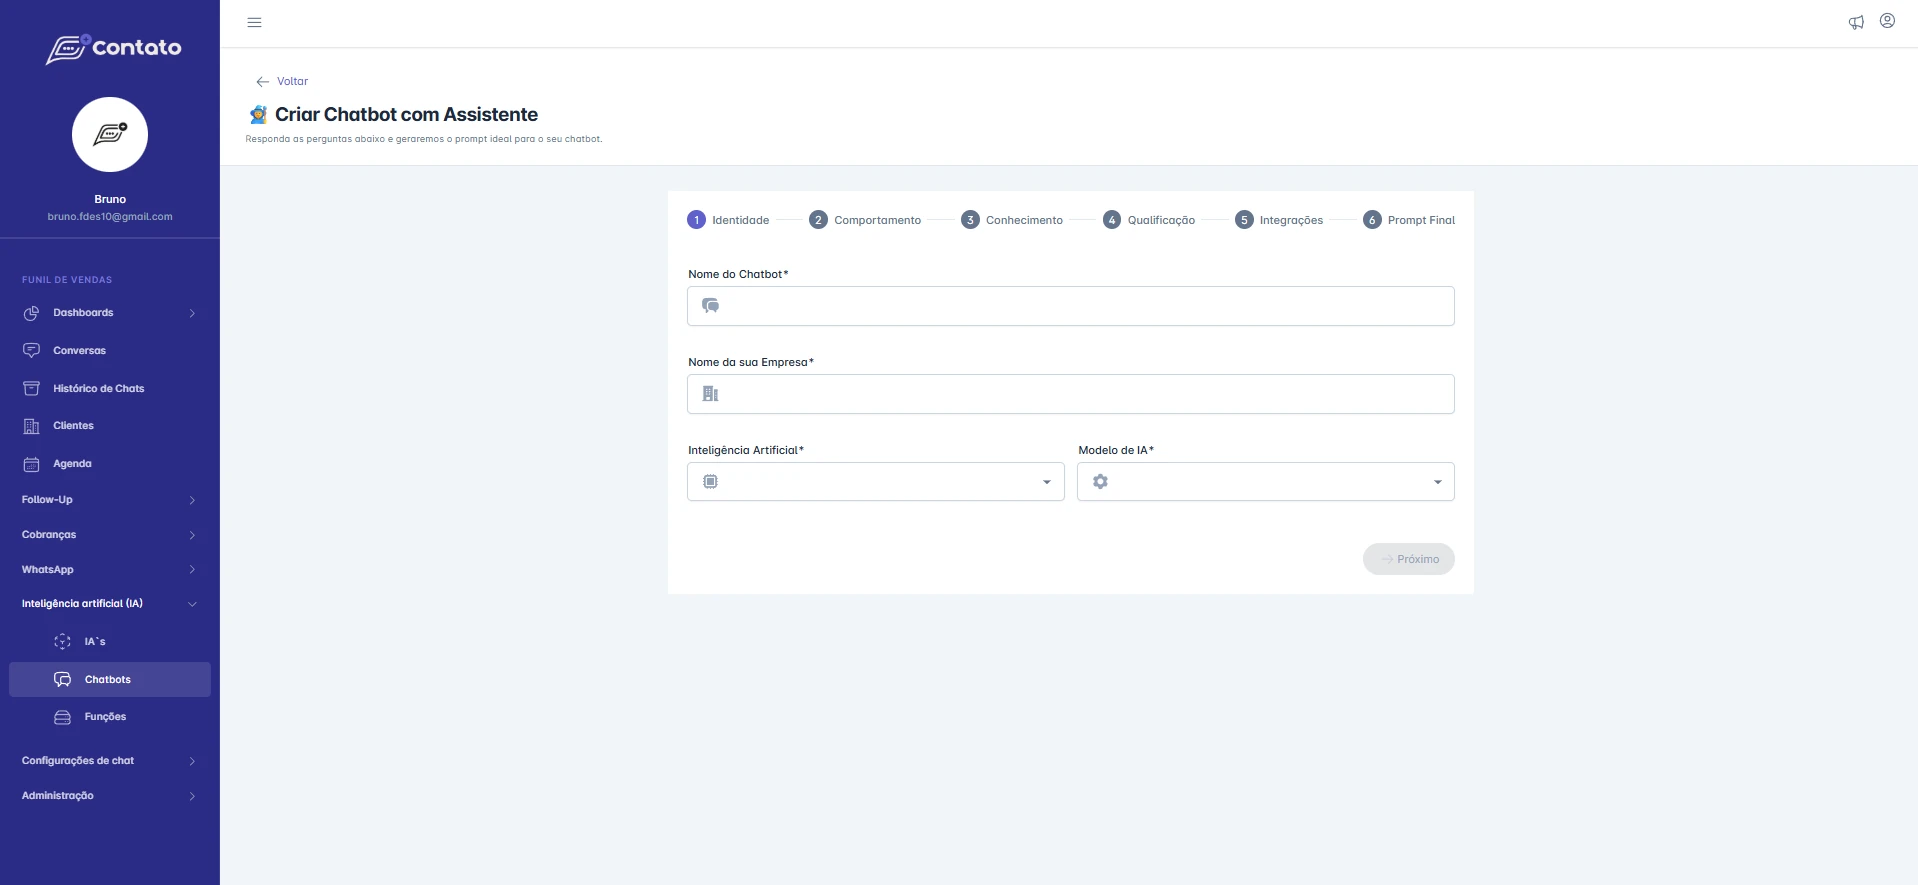Open Dashboards in the sidebar

point(110,313)
